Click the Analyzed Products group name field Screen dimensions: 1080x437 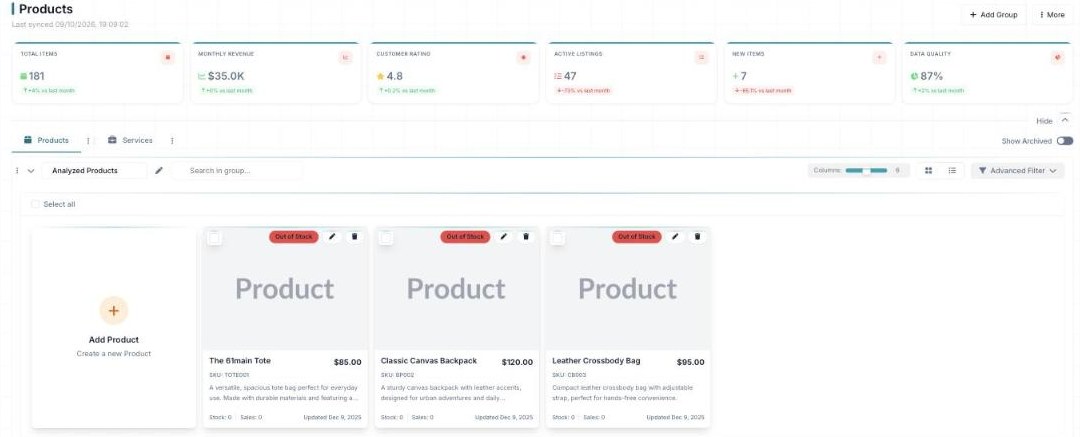coord(94,170)
